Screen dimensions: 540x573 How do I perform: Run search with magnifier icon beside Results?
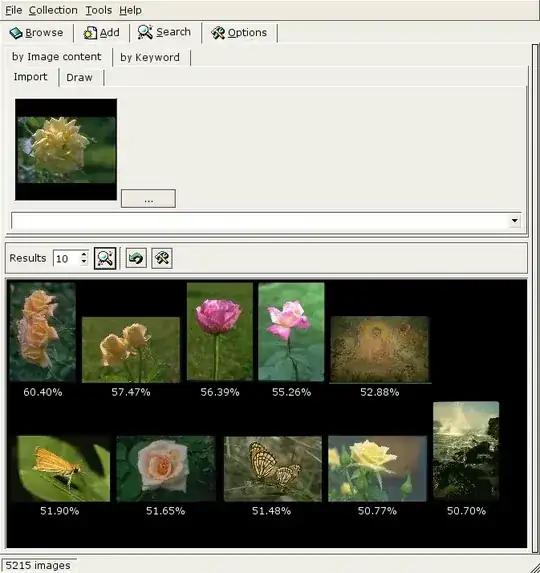coord(105,258)
